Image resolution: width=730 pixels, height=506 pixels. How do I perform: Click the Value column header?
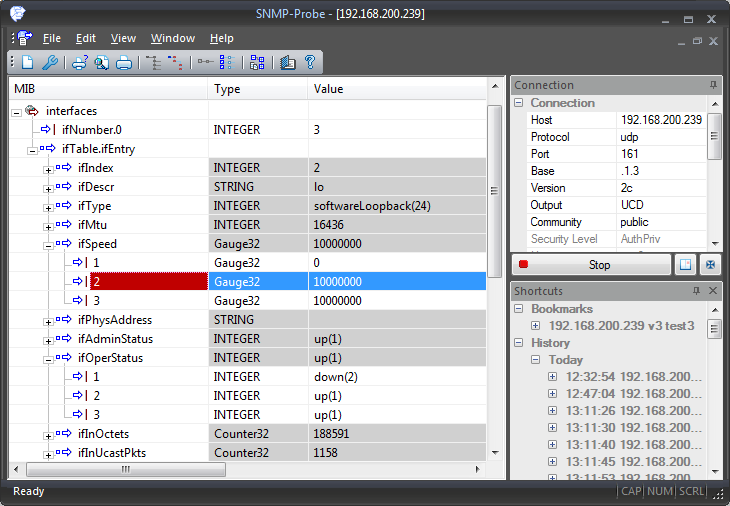397,88
